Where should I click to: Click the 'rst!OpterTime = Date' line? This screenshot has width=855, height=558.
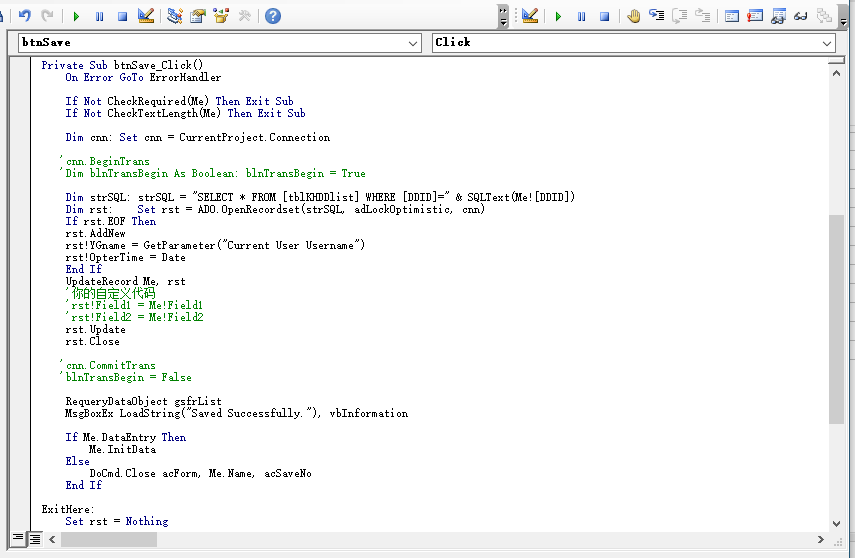point(125,257)
